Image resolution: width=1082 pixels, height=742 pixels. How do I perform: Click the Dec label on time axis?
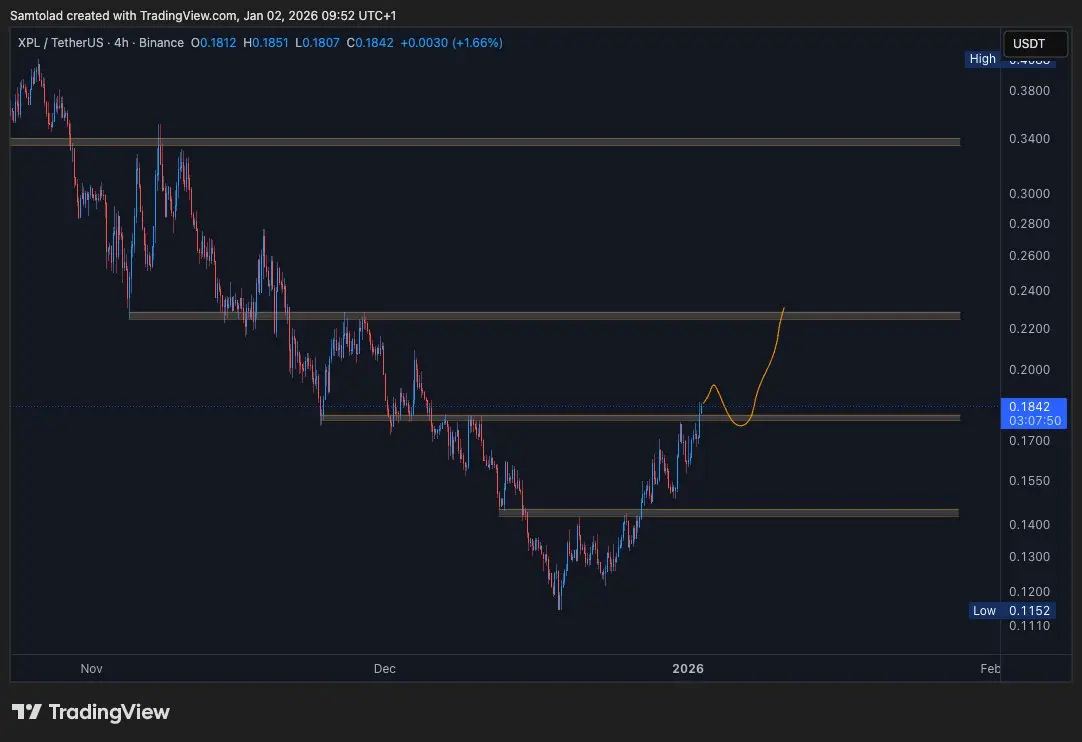(x=384, y=668)
